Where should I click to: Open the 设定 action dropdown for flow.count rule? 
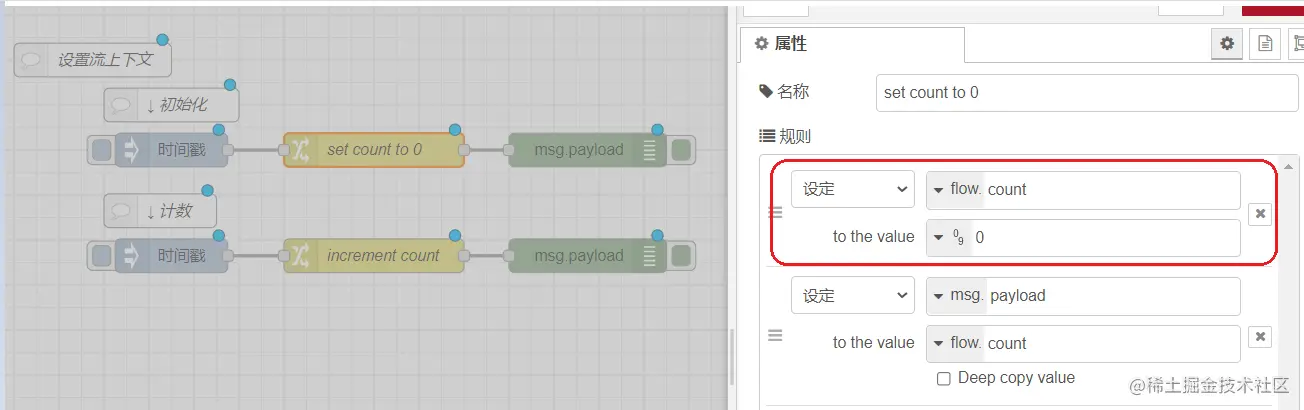pyautogui.click(x=853, y=189)
